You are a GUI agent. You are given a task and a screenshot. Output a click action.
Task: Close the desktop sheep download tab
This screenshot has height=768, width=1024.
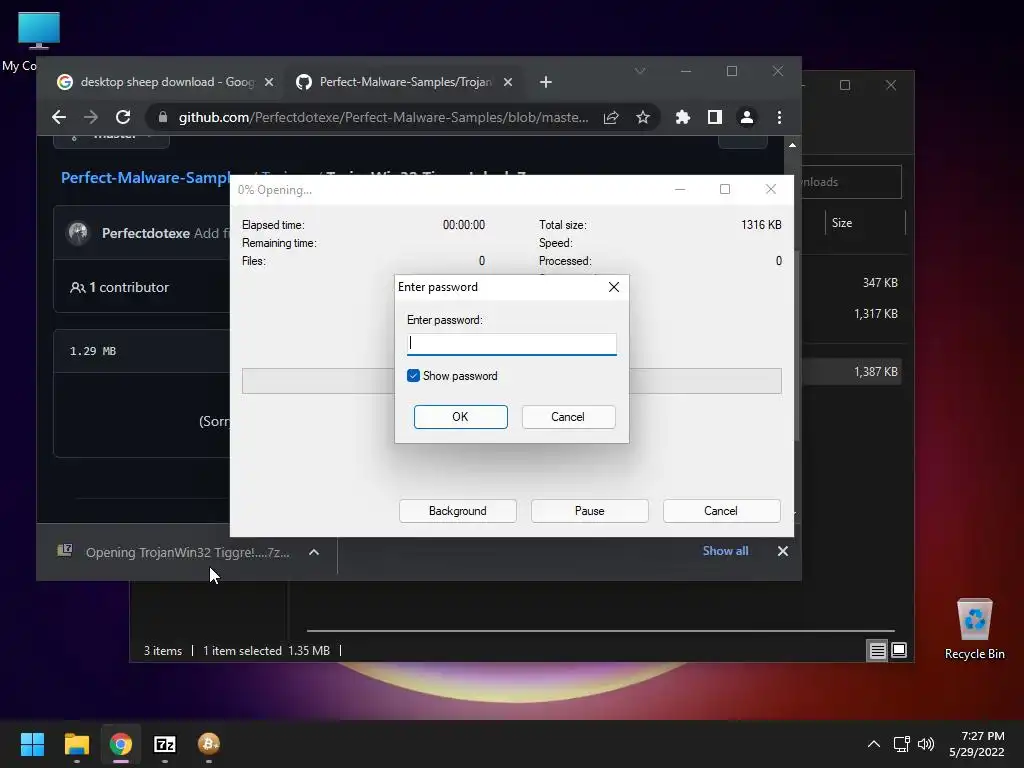point(268,82)
